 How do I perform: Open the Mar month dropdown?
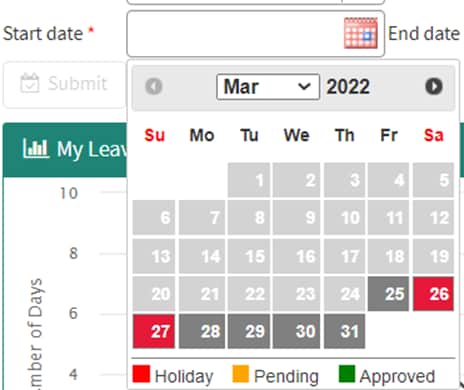[x=268, y=87]
